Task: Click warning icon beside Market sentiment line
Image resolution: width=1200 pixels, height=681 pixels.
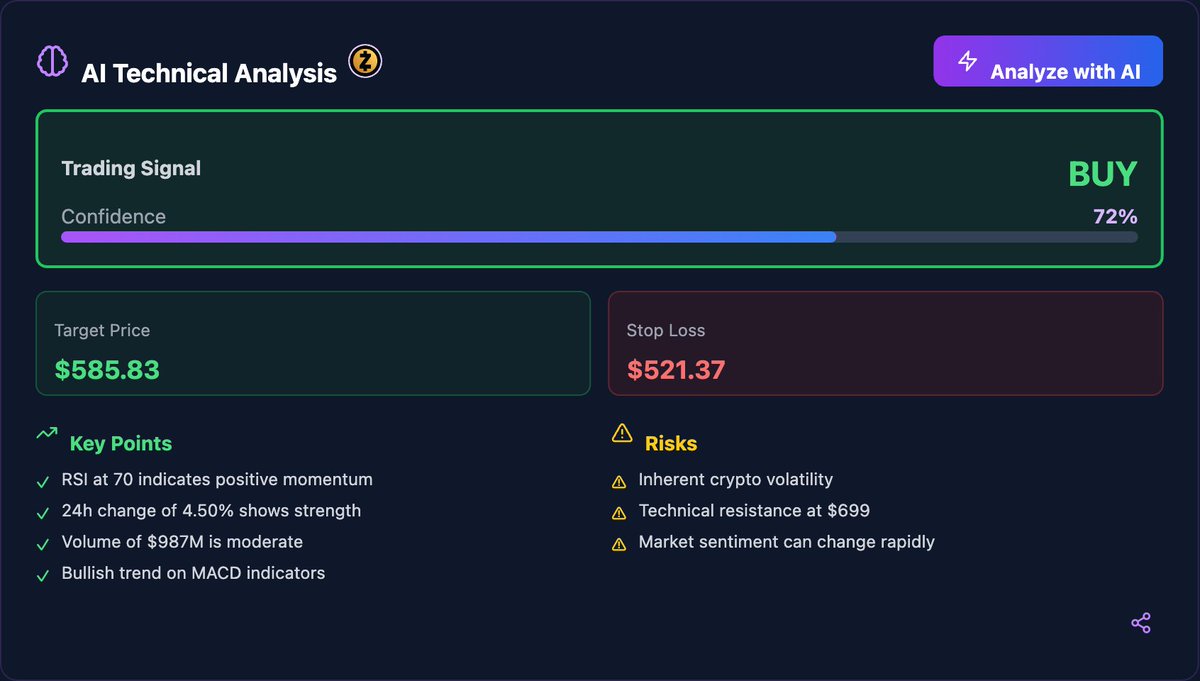Action: tap(619, 544)
